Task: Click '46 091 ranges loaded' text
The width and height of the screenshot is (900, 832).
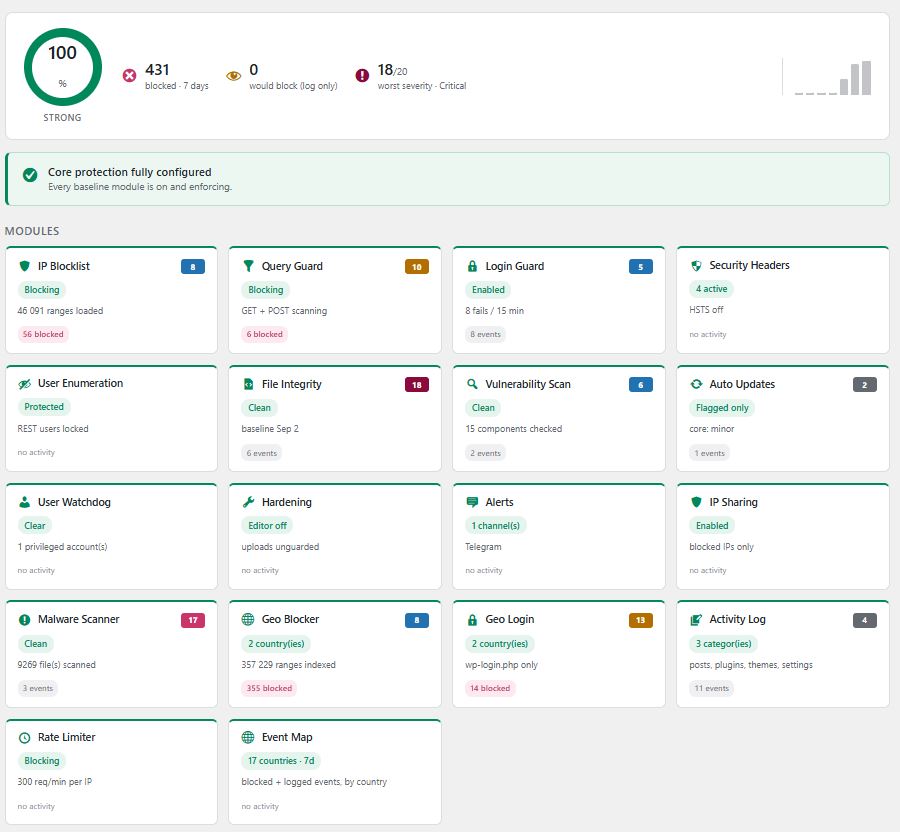Action: point(60,311)
